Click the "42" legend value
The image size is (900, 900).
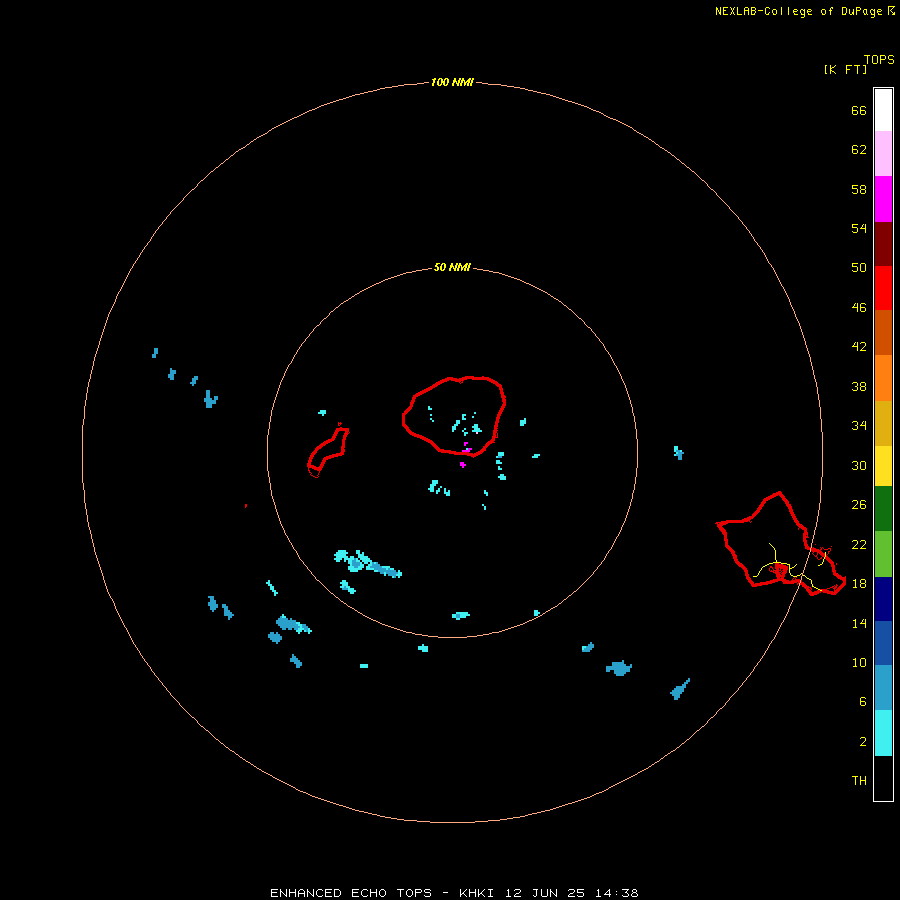coord(859,347)
